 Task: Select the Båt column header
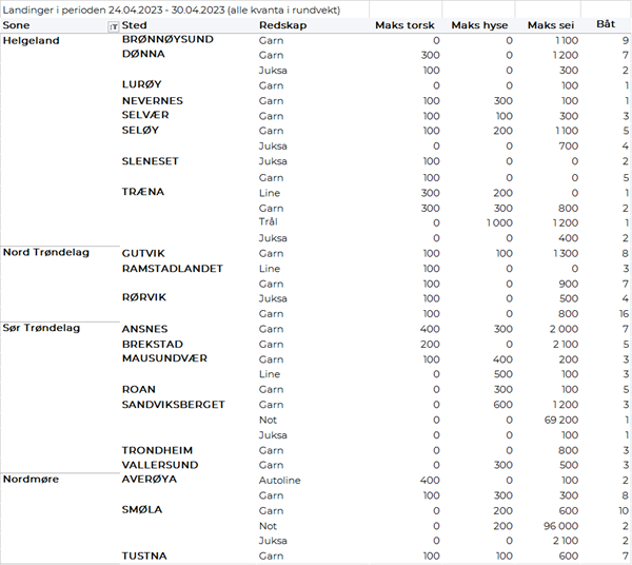pyautogui.click(x=605, y=22)
